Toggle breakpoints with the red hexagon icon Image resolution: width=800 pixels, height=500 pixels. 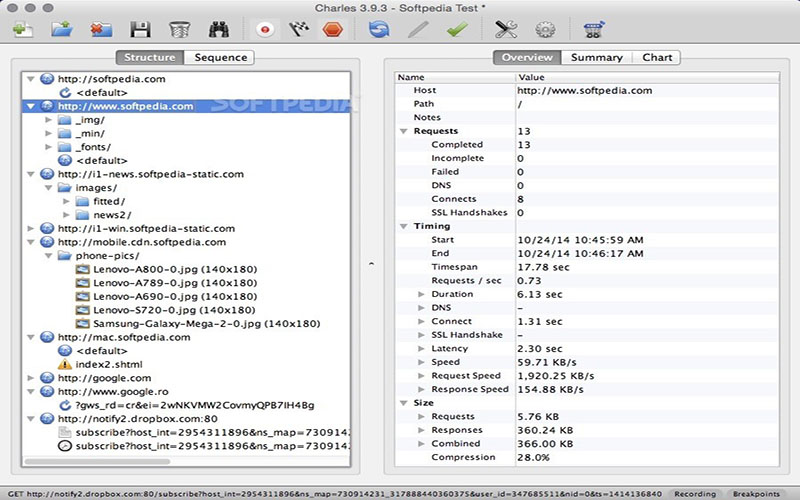333,29
